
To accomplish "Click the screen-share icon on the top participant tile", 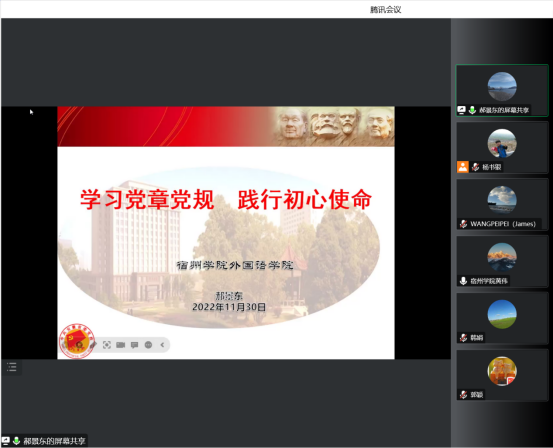I will pyautogui.click(x=461, y=110).
